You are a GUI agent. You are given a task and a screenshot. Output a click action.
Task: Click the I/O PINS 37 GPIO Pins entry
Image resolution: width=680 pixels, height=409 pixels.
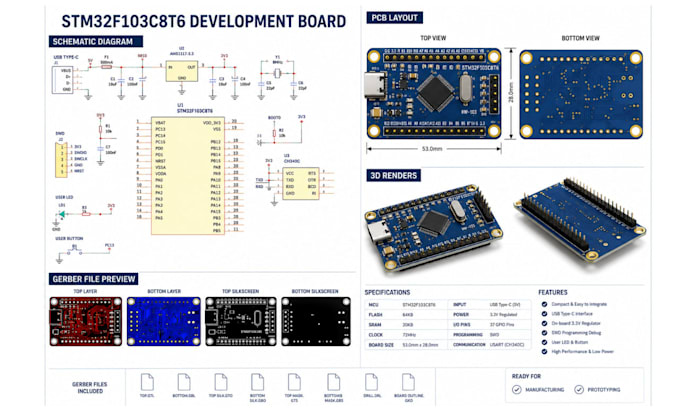click(x=490, y=324)
